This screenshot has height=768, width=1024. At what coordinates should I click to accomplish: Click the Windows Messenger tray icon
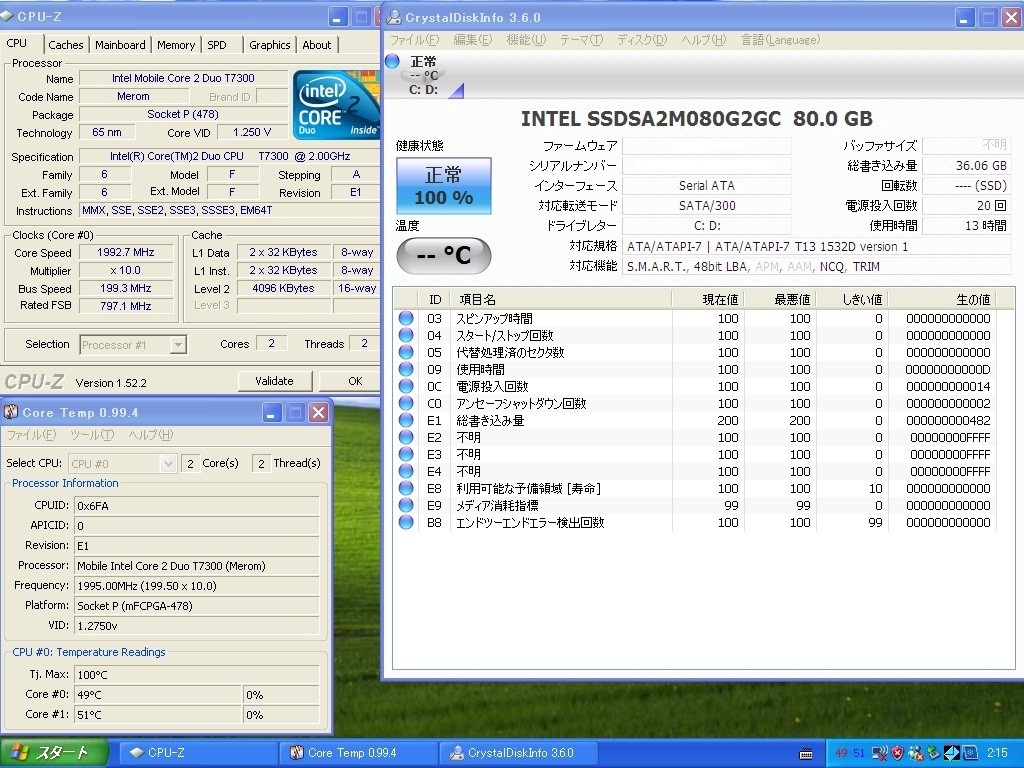[x=915, y=753]
